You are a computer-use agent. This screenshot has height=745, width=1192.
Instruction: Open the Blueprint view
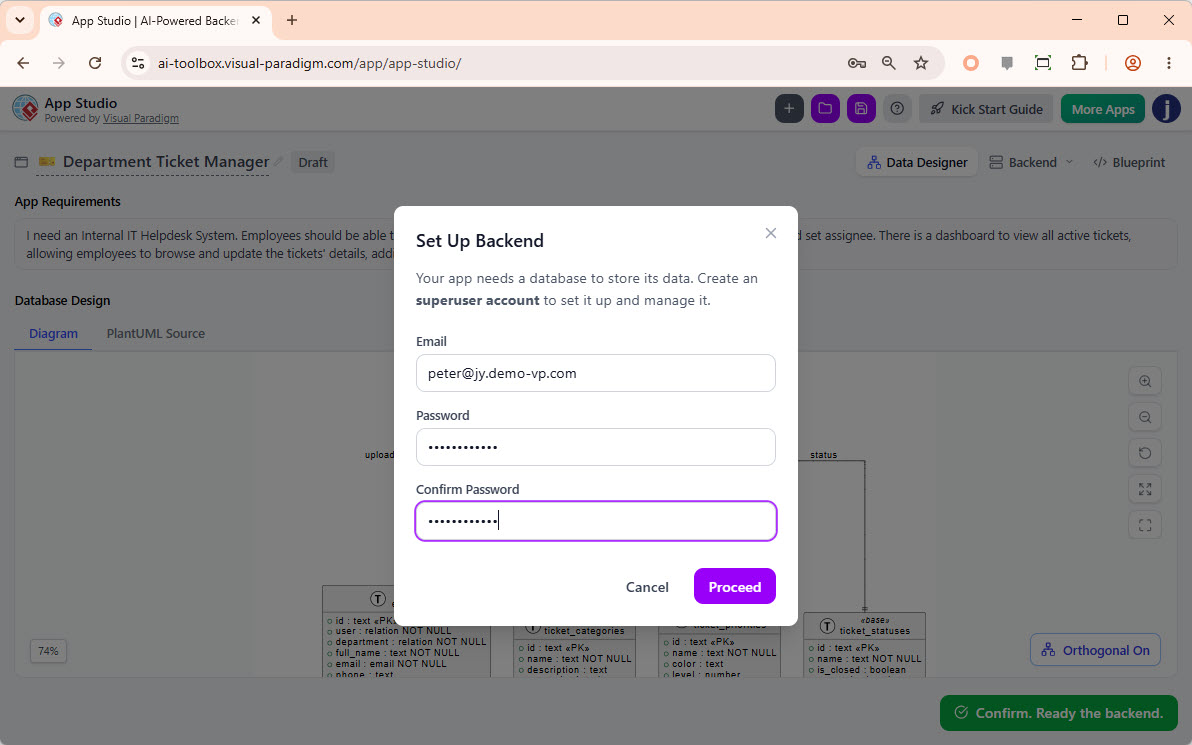[1129, 162]
